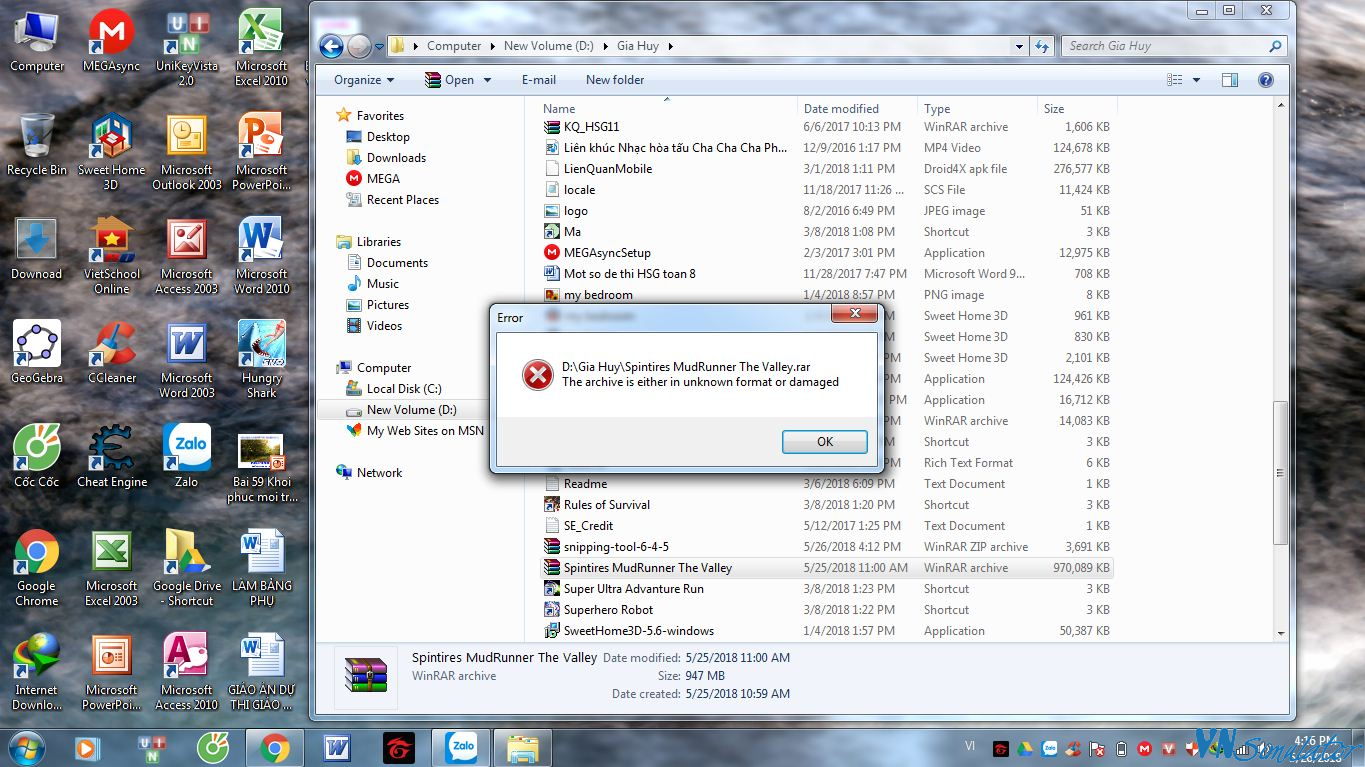Switch to Windows Explorer taskbar button
Image resolution: width=1365 pixels, height=767 pixels.
click(x=523, y=747)
